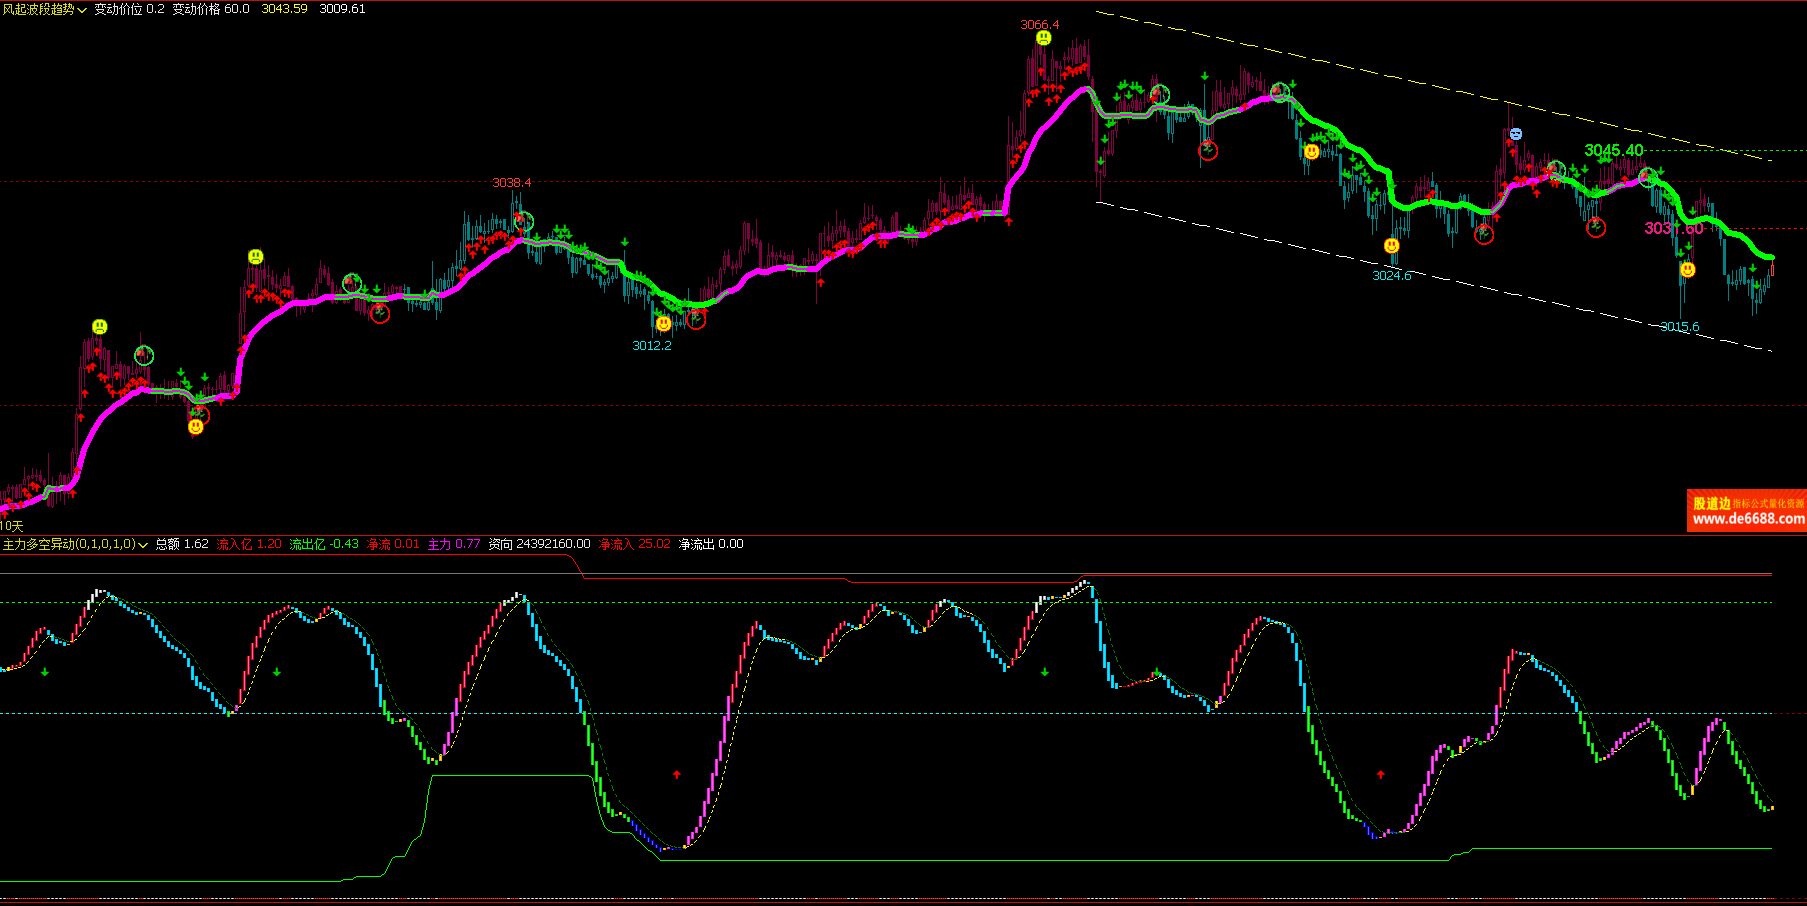Viewport: 1807px width, 906px height.
Task: Click the red-circled rose marker beside the 3012.2 smiley
Action: coord(696,320)
